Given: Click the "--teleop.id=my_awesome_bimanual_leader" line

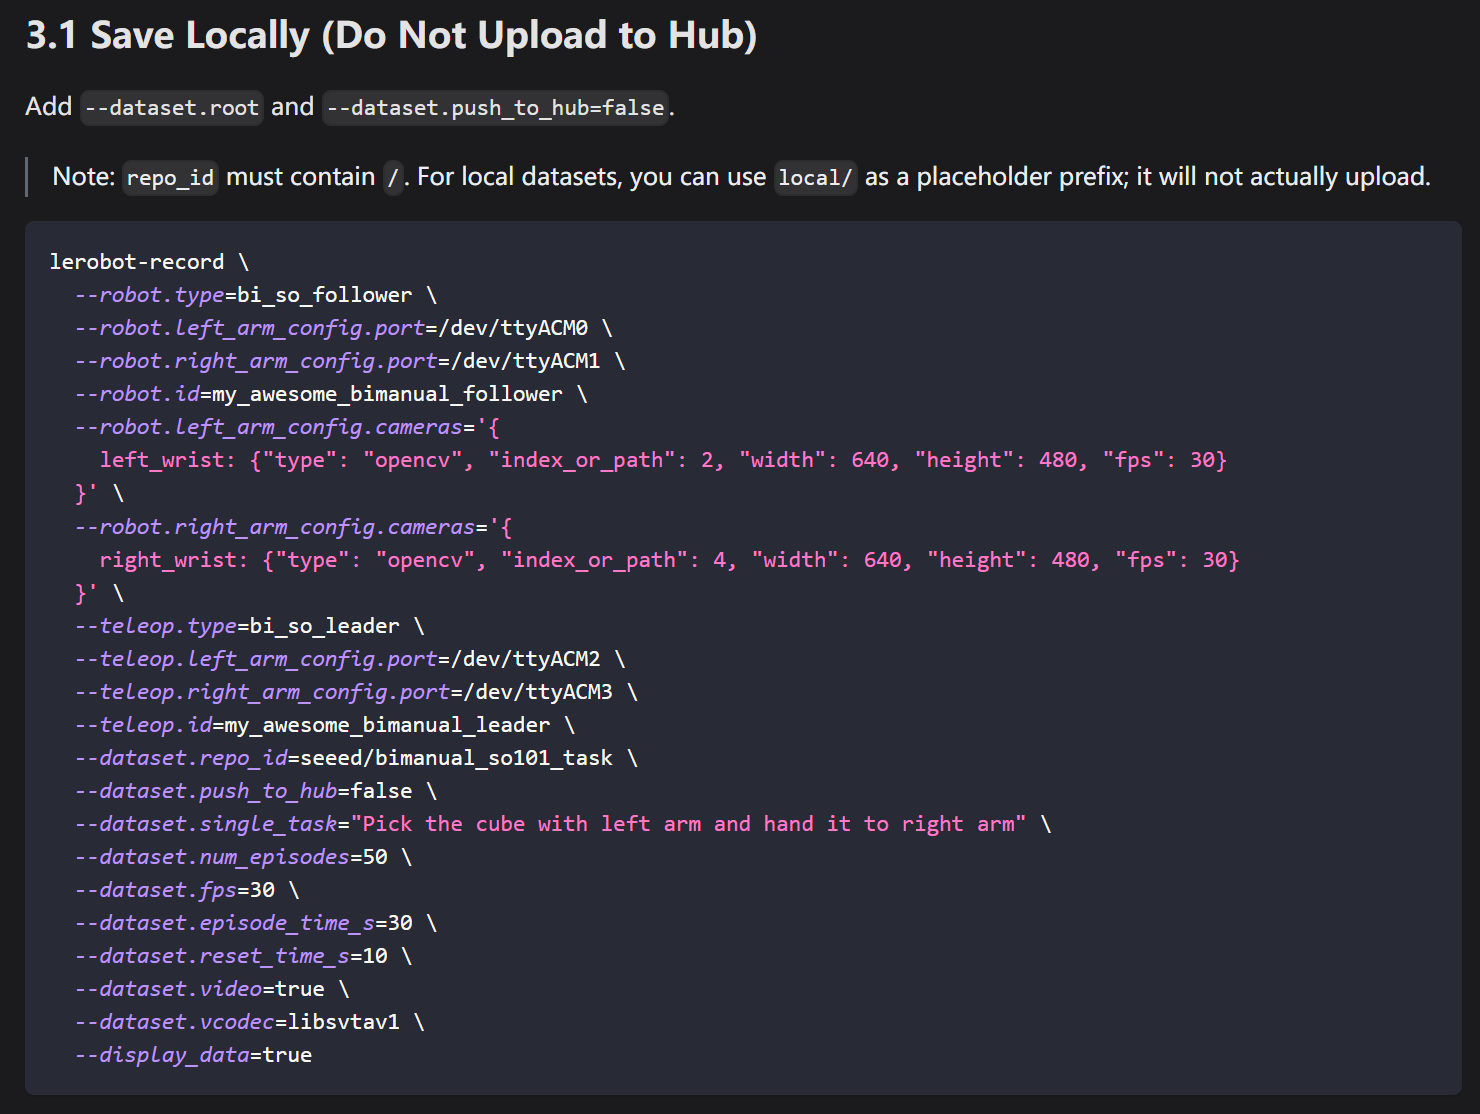Looking at the screenshot, I should tap(325, 725).
